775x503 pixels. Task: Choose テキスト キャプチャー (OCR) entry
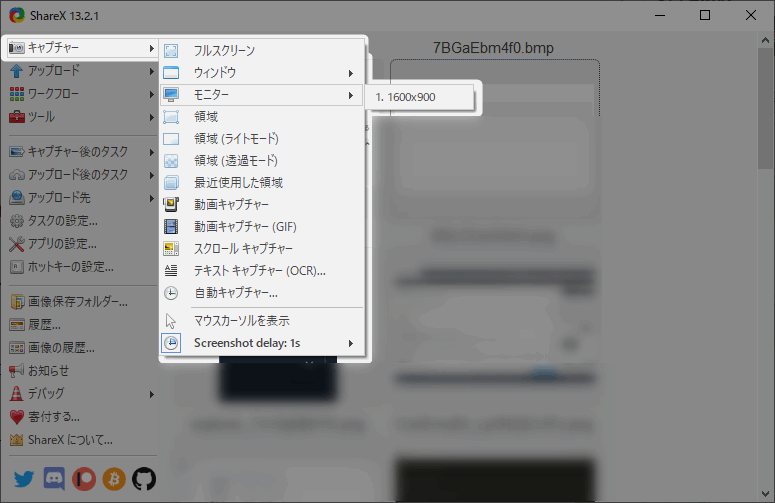(x=263, y=270)
